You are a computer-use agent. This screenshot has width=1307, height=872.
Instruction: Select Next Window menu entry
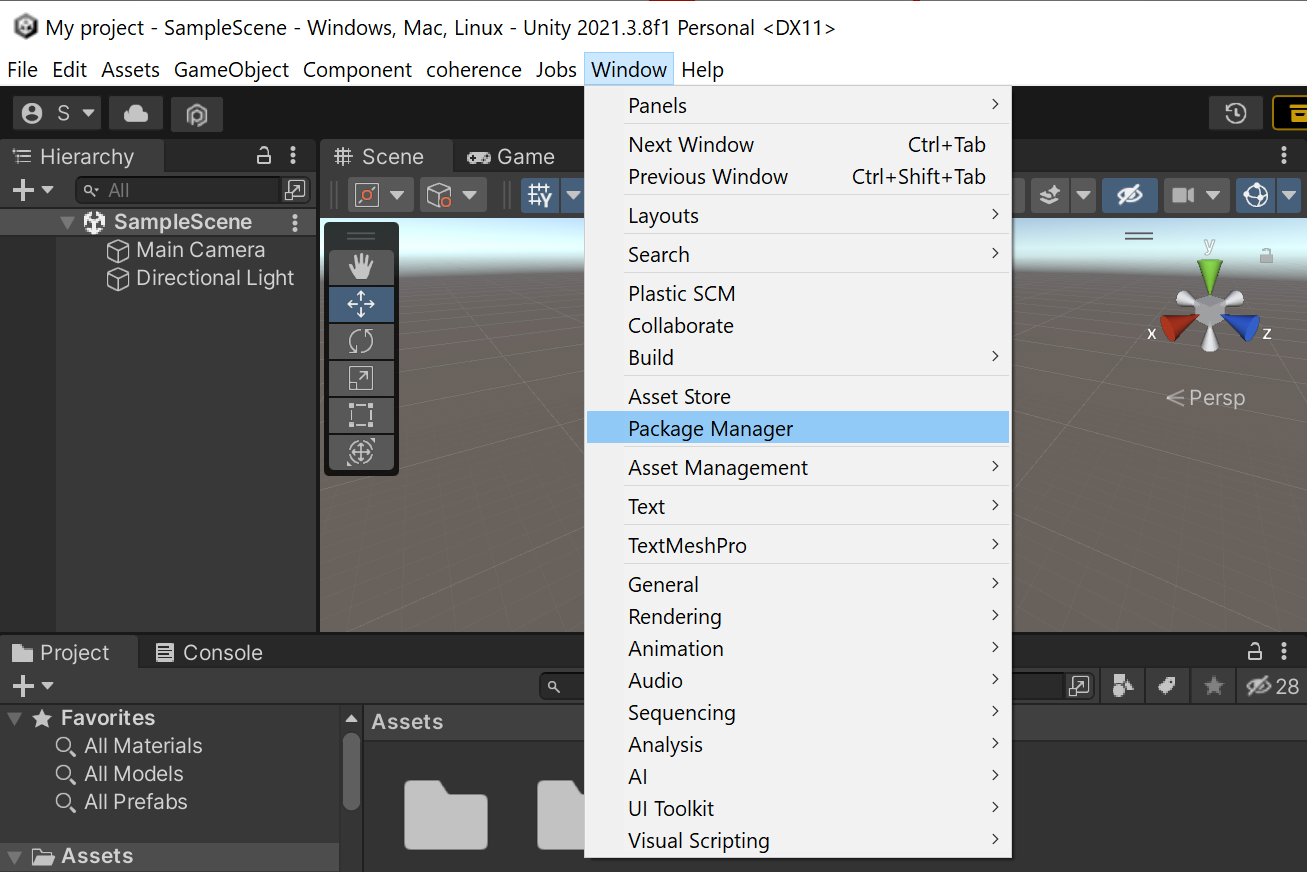point(797,144)
